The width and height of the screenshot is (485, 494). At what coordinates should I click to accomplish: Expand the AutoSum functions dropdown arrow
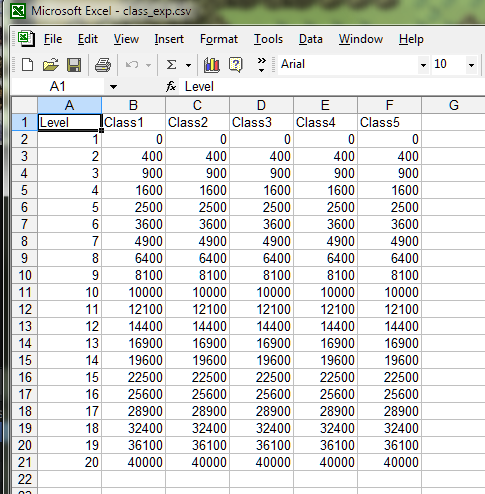[188, 65]
